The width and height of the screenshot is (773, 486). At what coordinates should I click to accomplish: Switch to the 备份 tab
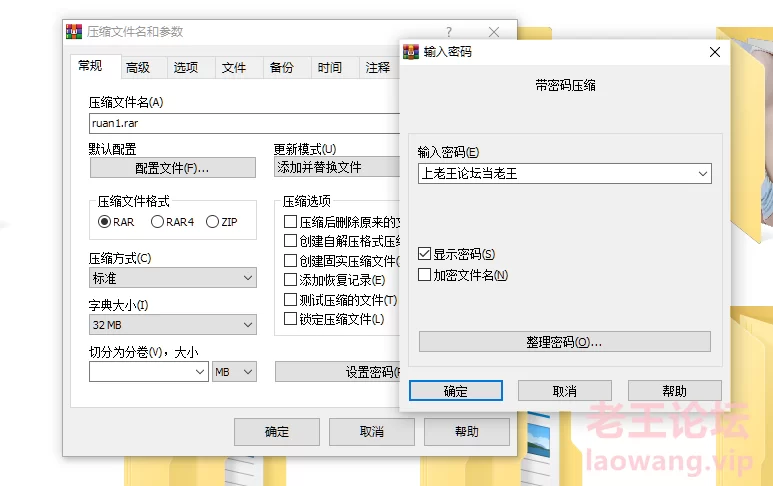(282, 68)
